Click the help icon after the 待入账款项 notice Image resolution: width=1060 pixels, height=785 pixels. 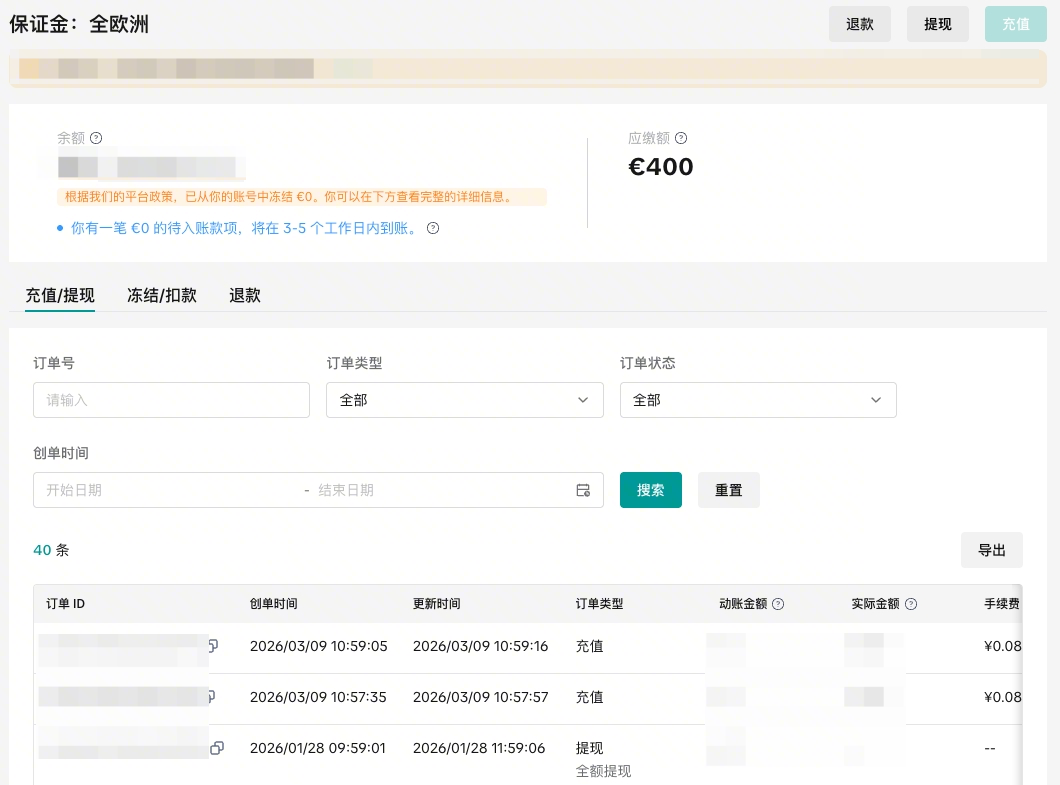pyautogui.click(x=433, y=228)
